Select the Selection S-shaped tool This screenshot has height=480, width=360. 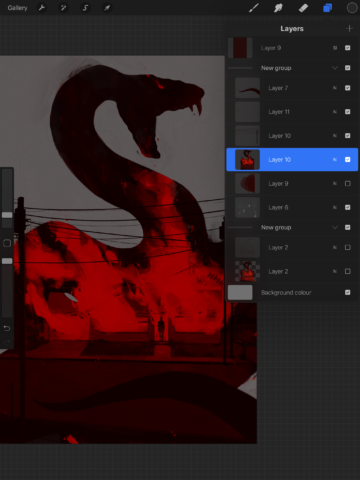[x=85, y=8]
